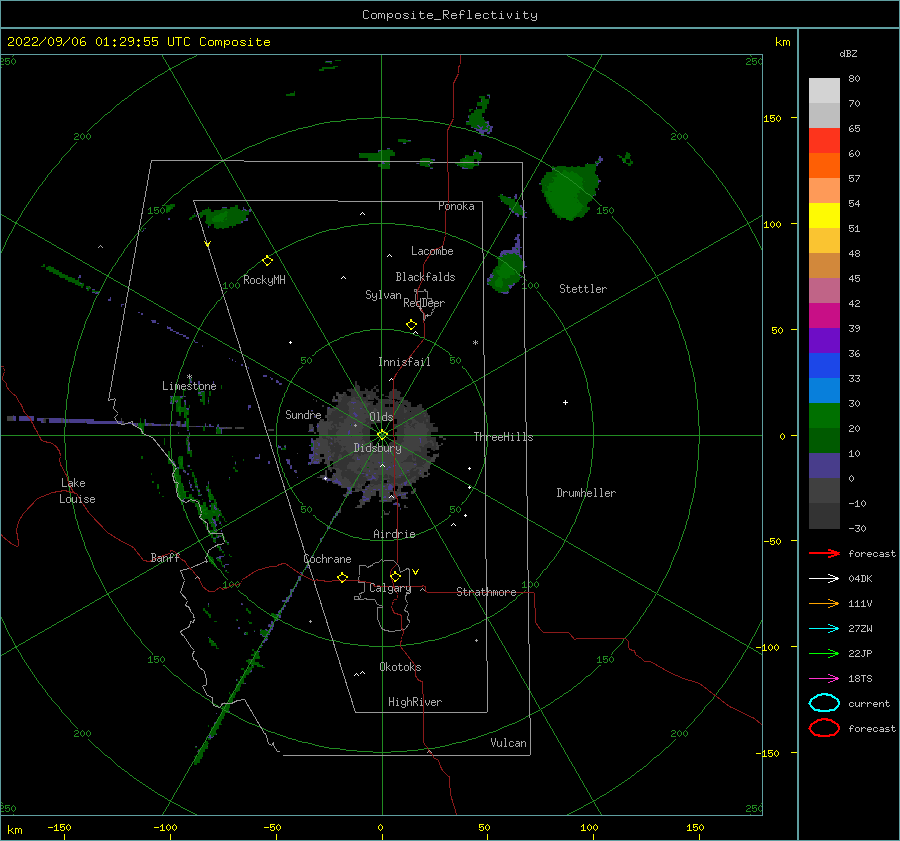Screen dimensions: 900x841
Task: Select the HighRiver label
Action: [x=415, y=702]
